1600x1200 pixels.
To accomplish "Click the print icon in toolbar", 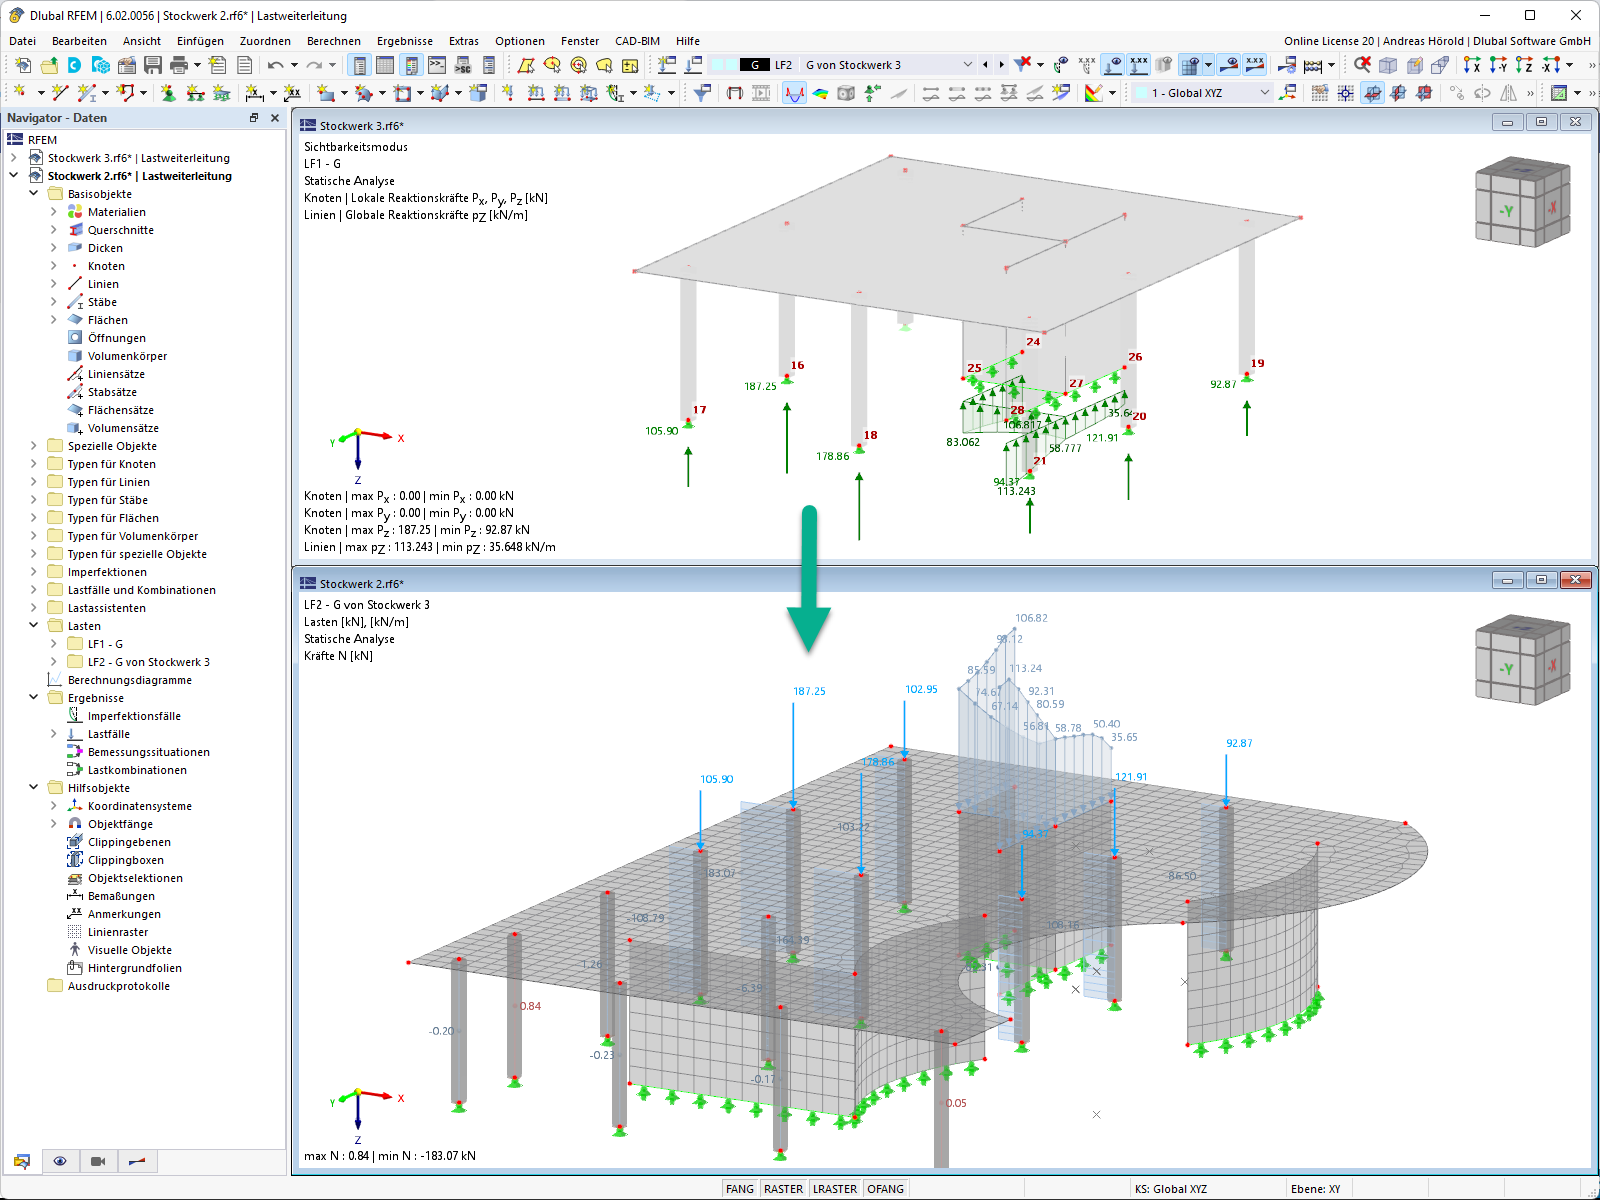I will (179, 65).
